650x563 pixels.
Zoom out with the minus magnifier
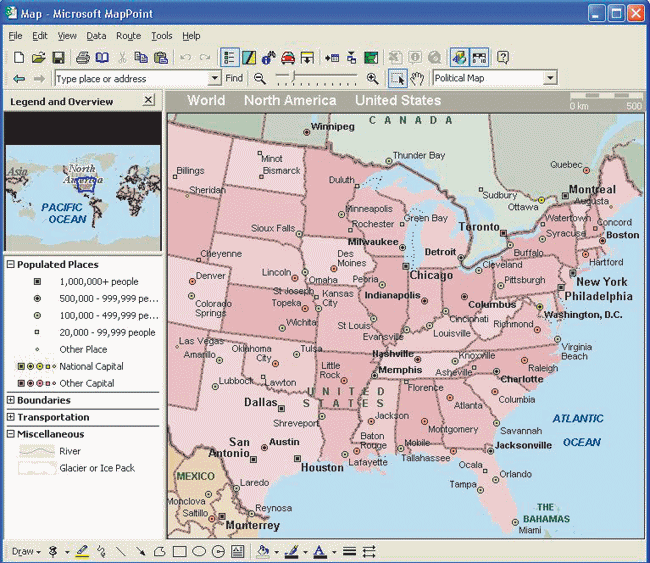point(260,78)
